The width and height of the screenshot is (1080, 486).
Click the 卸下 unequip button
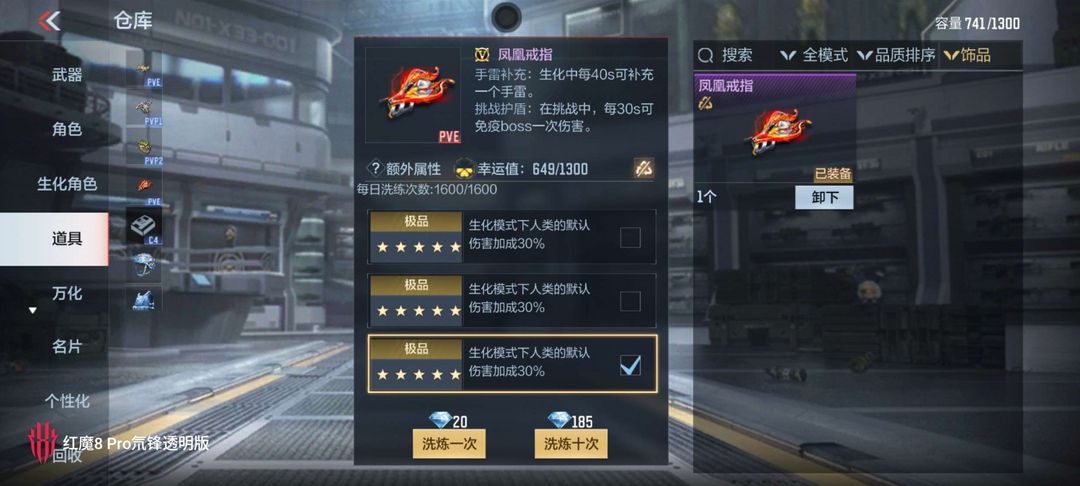tap(824, 198)
